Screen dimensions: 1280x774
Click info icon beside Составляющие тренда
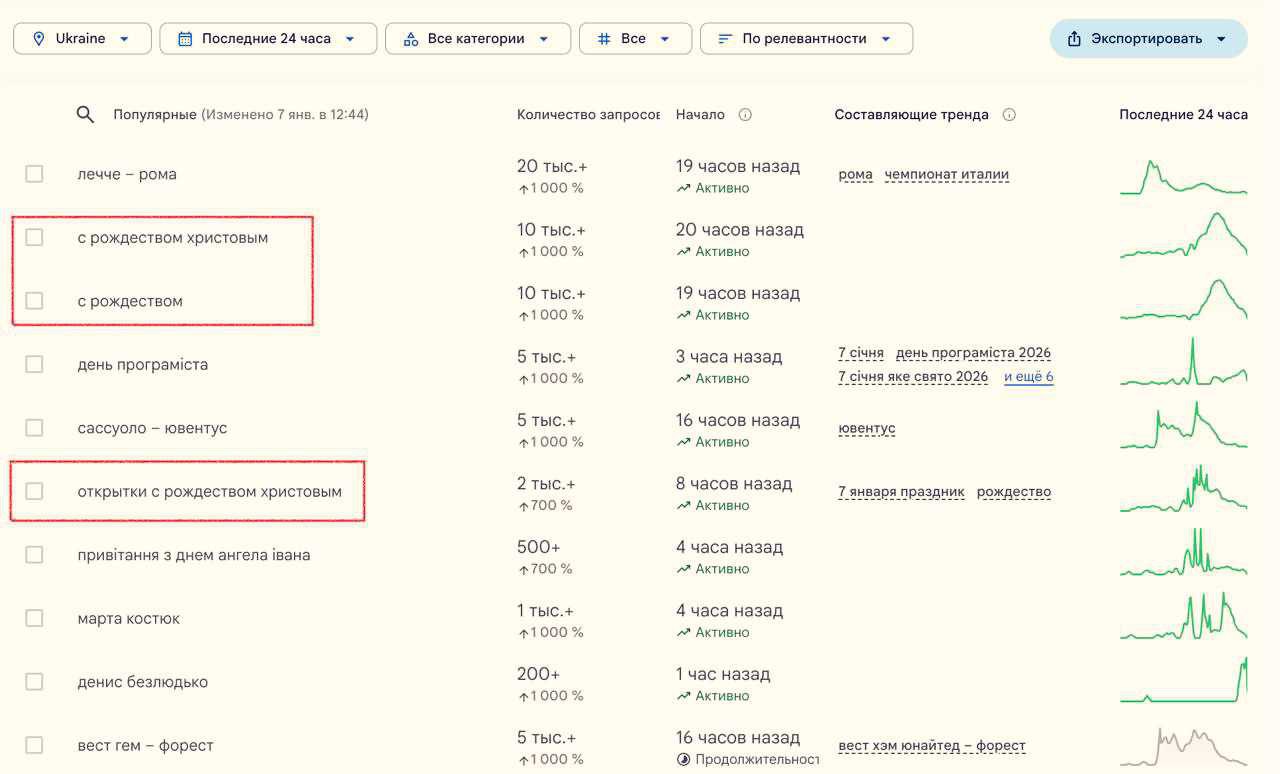[1009, 115]
